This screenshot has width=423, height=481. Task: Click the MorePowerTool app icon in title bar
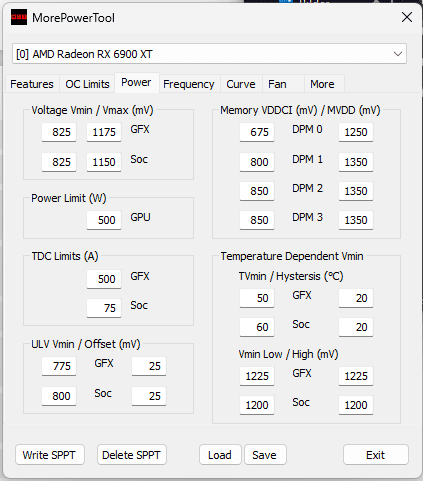click(19, 17)
